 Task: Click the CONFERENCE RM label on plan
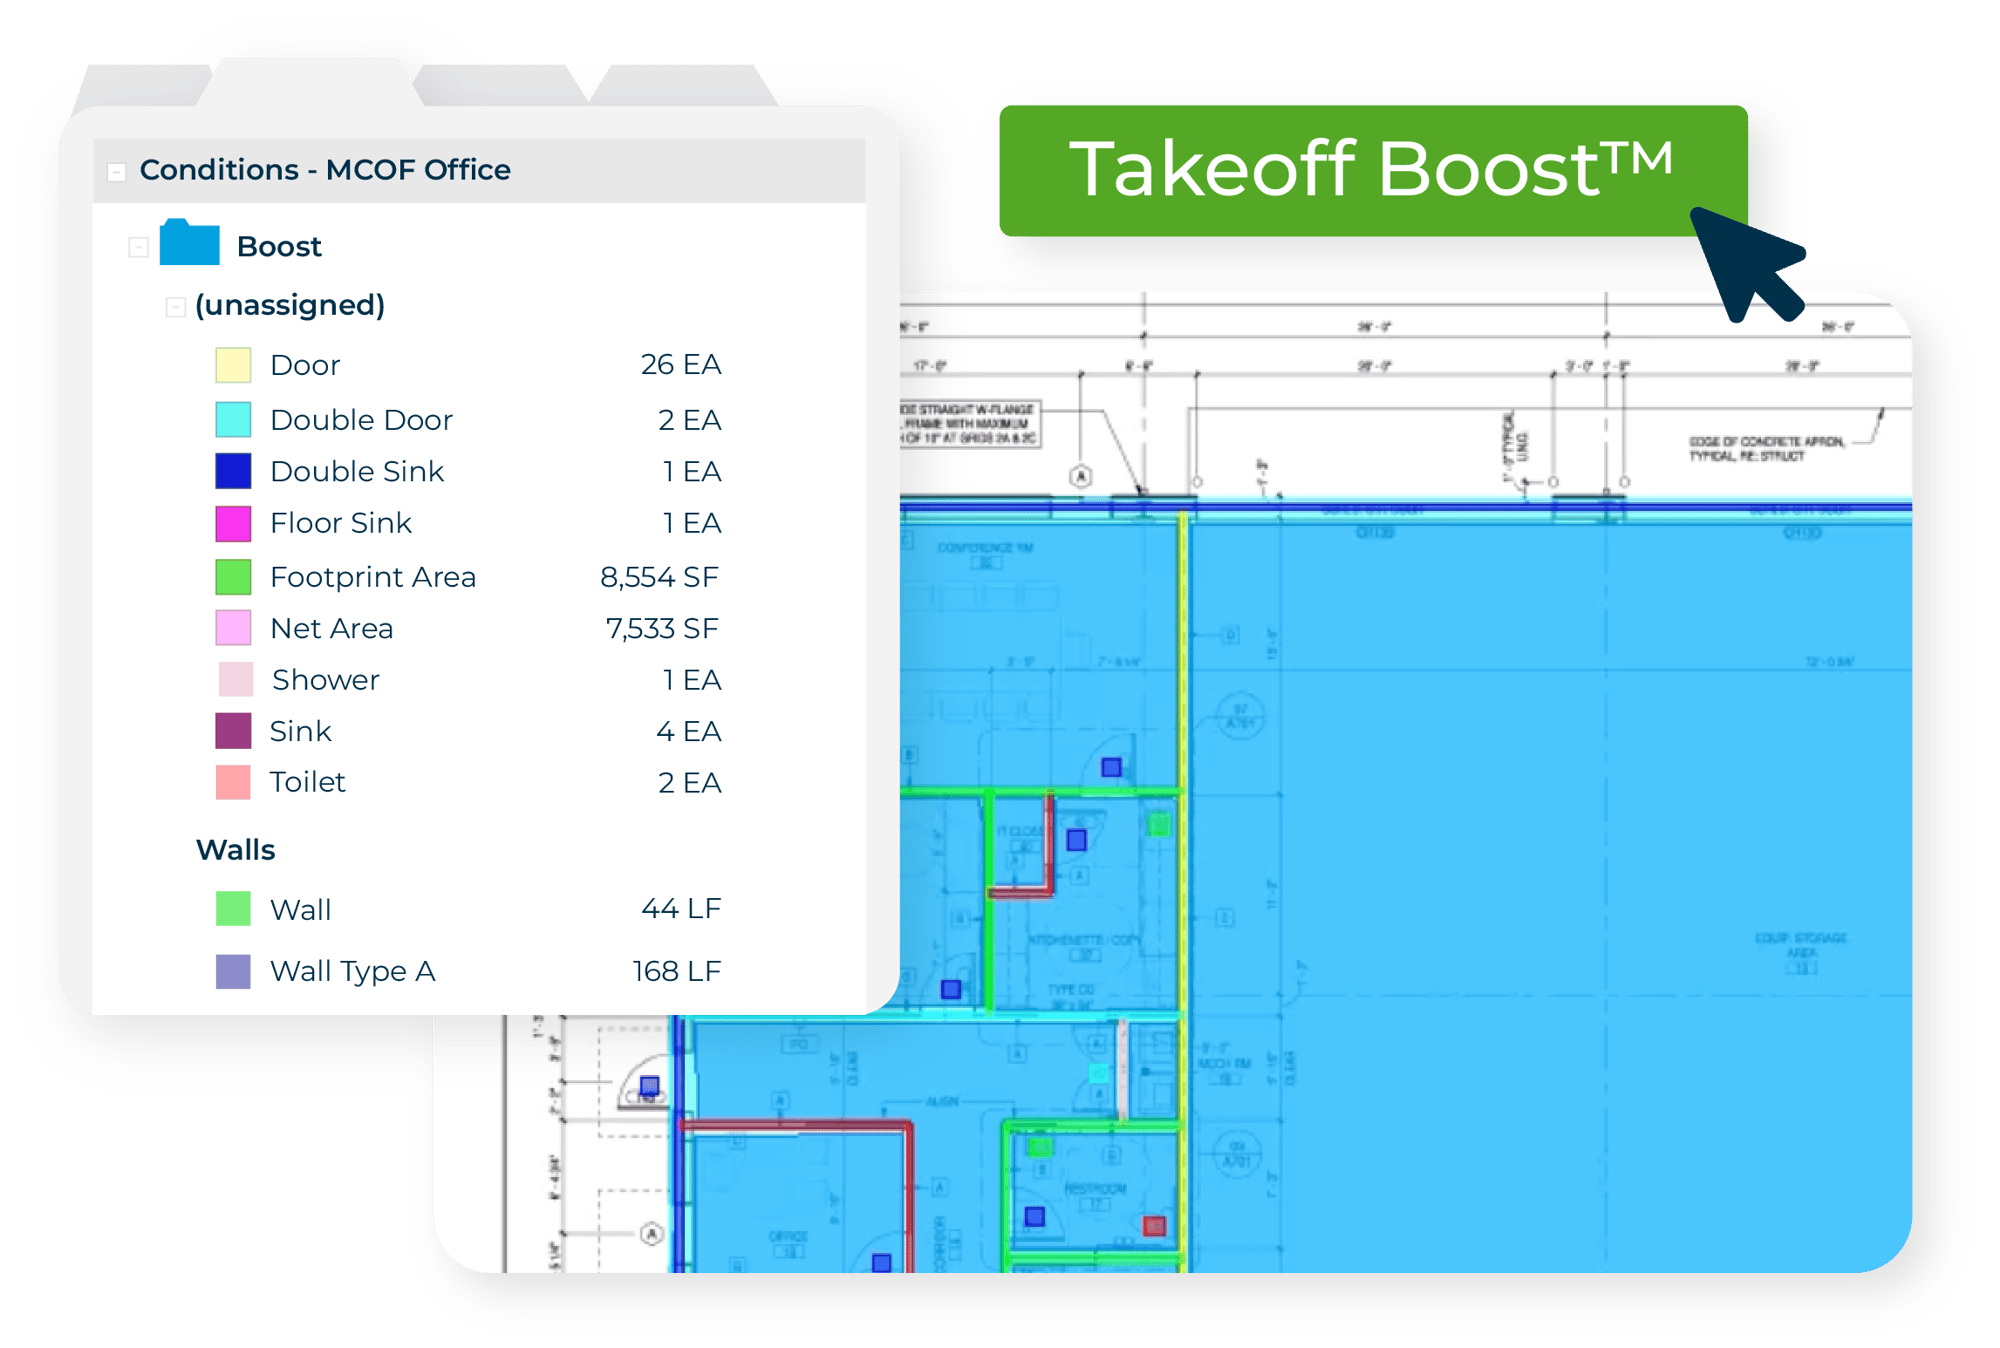[x=985, y=548]
